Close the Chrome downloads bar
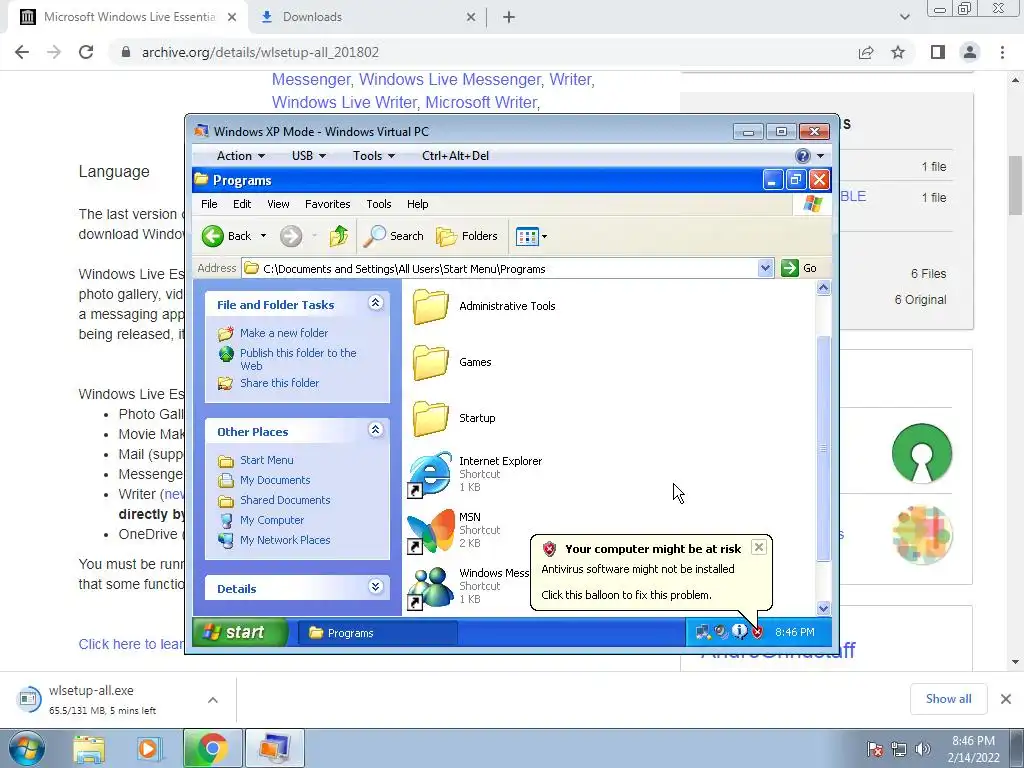The width and height of the screenshot is (1024, 768). point(1006,699)
